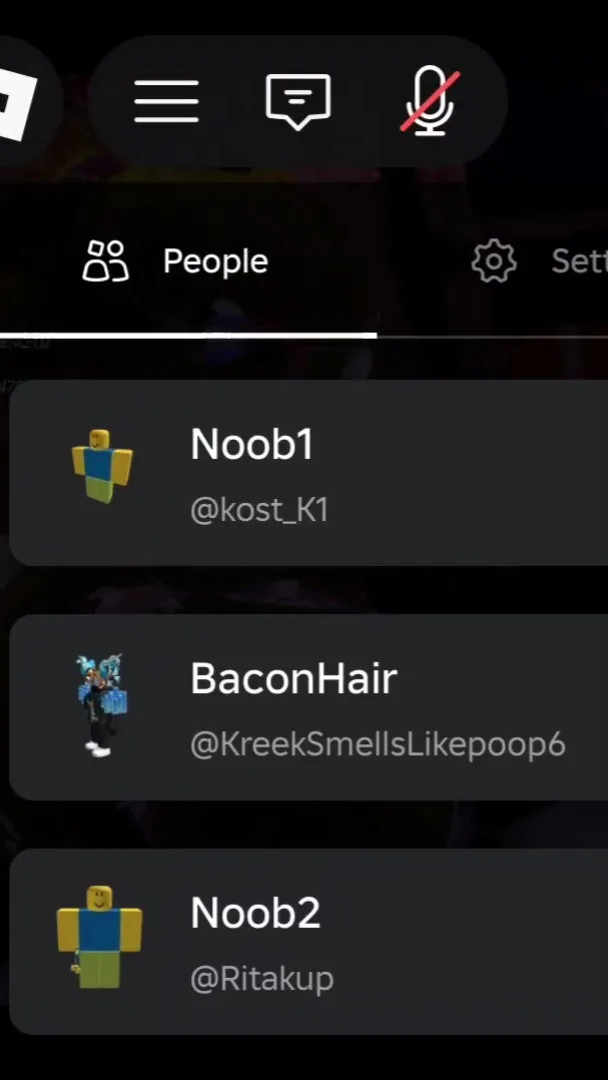Open the chat bubble icon
This screenshot has width=608, height=1080.
[x=298, y=101]
